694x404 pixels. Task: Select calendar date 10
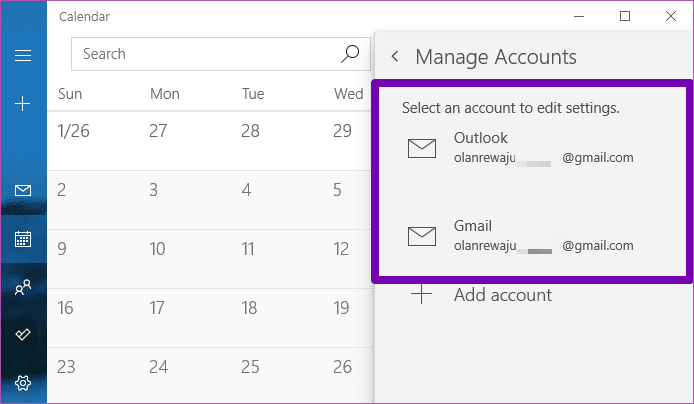pos(157,249)
